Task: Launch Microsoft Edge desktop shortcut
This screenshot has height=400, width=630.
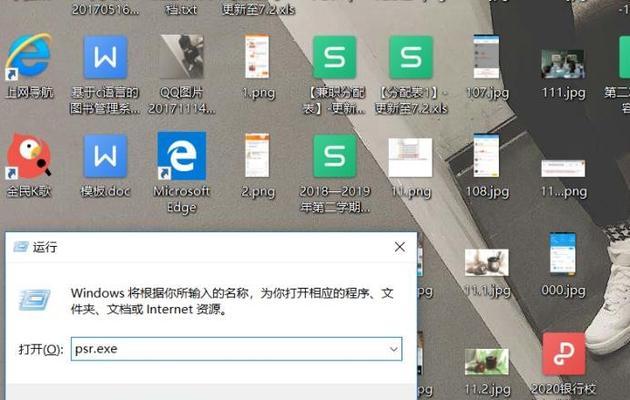Action: (x=182, y=156)
